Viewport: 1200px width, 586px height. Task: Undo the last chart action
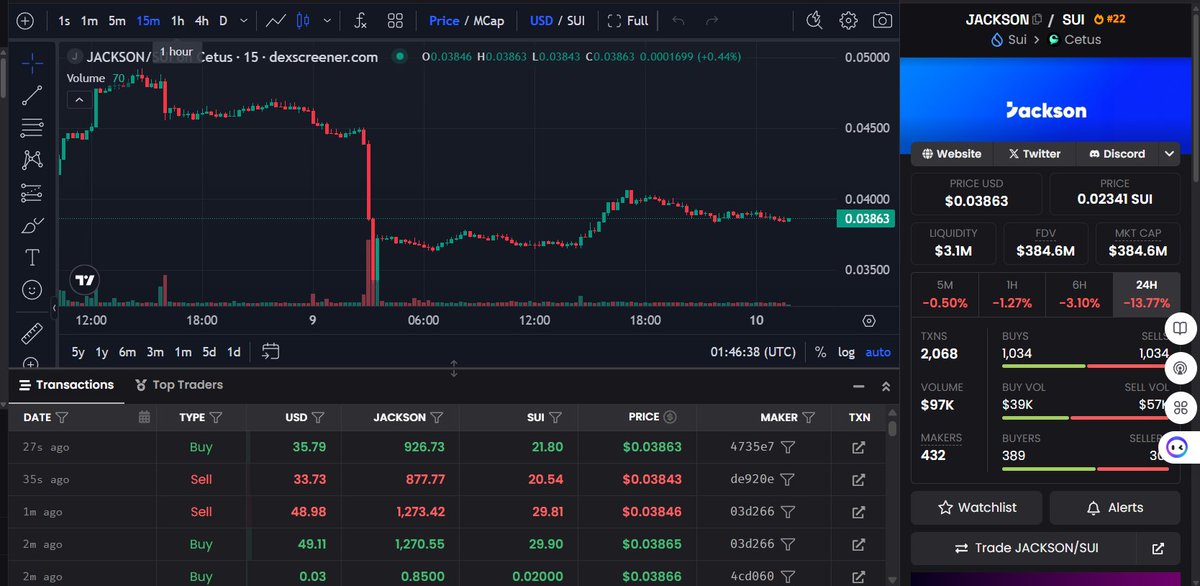pos(679,20)
